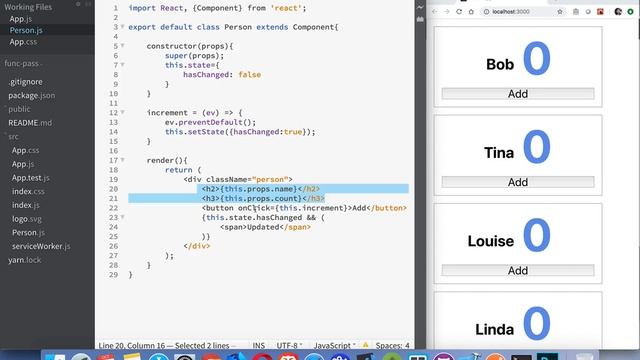640x360 pixels.
Task: Click the green circle extension icon
Action: (631, 12)
